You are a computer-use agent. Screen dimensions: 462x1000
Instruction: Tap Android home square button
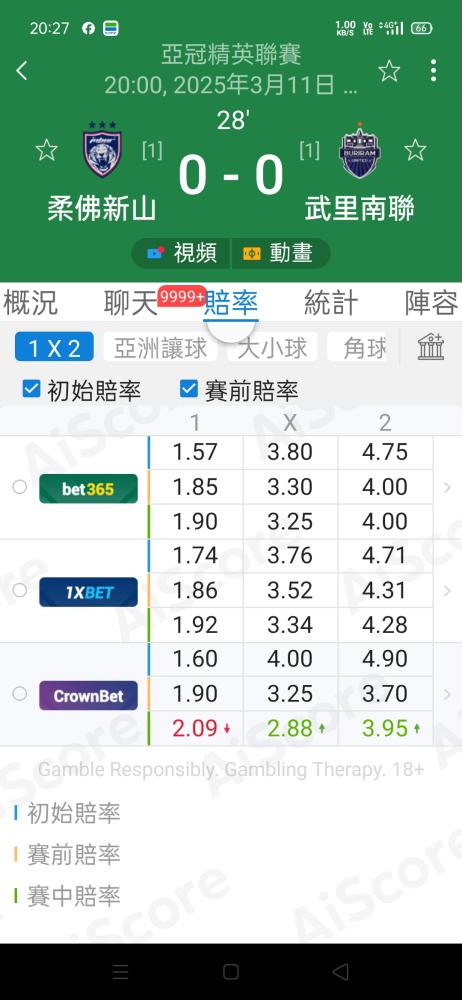point(231,972)
